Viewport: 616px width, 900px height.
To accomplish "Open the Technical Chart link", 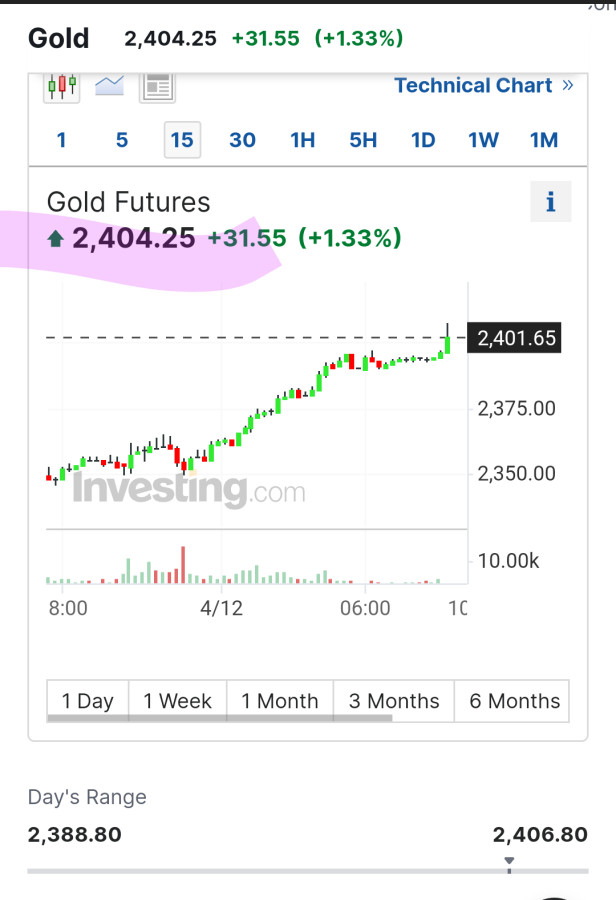I will 473,86.
